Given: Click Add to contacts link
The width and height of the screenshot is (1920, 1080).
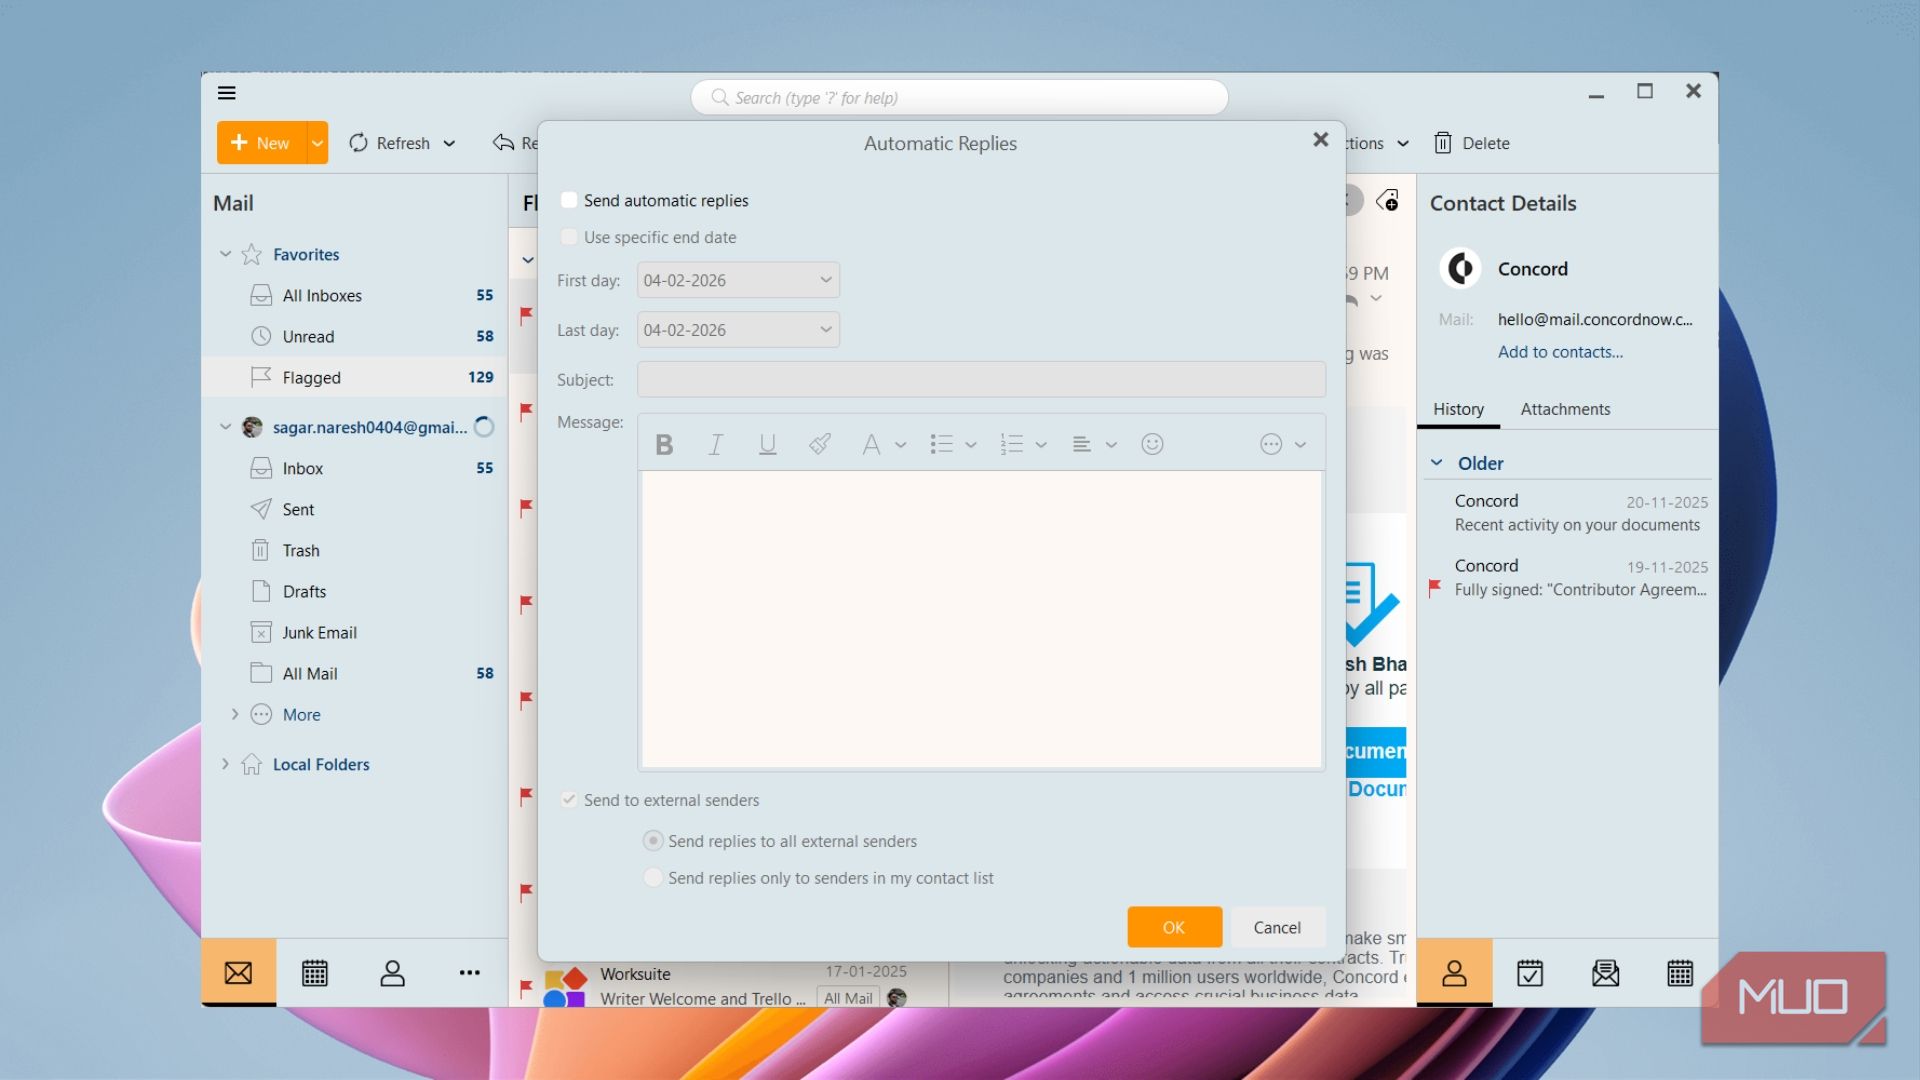Looking at the screenshot, I should tap(1560, 352).
